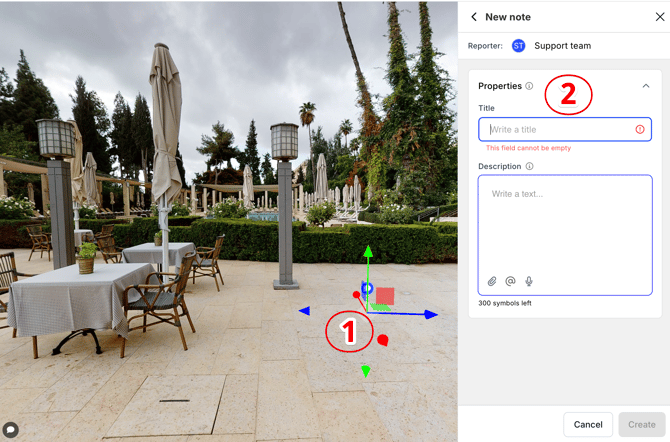Click the blue left-pointing arrow on gizmo

click(304, 311)
